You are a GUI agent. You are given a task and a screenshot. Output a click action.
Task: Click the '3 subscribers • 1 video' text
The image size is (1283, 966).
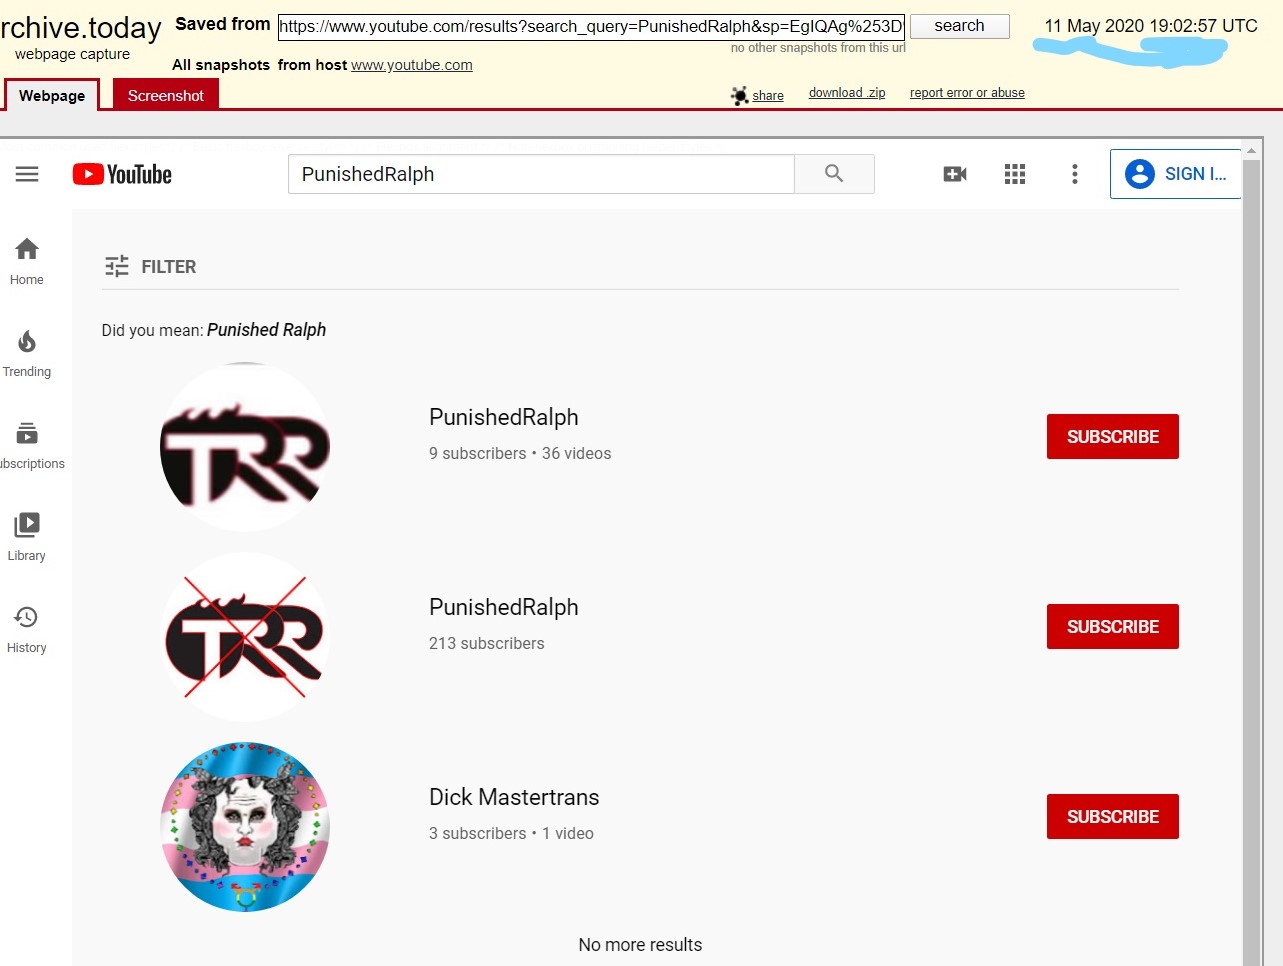coord(511,833)
